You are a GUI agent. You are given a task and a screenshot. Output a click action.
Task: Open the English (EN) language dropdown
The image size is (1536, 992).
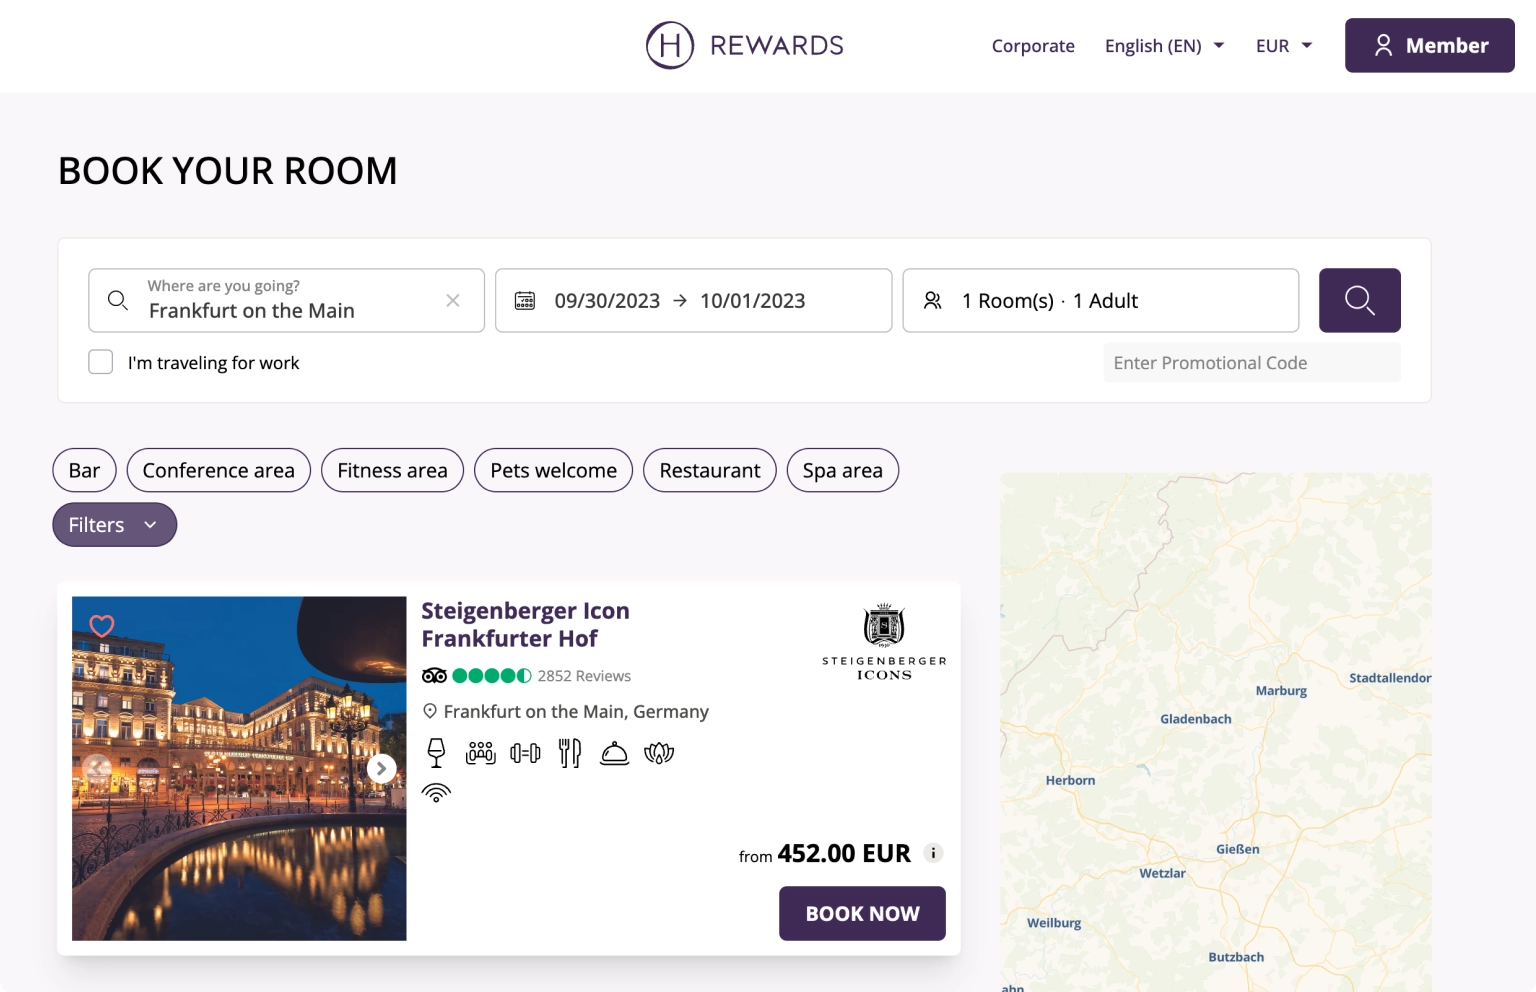tap(1164, 46)
